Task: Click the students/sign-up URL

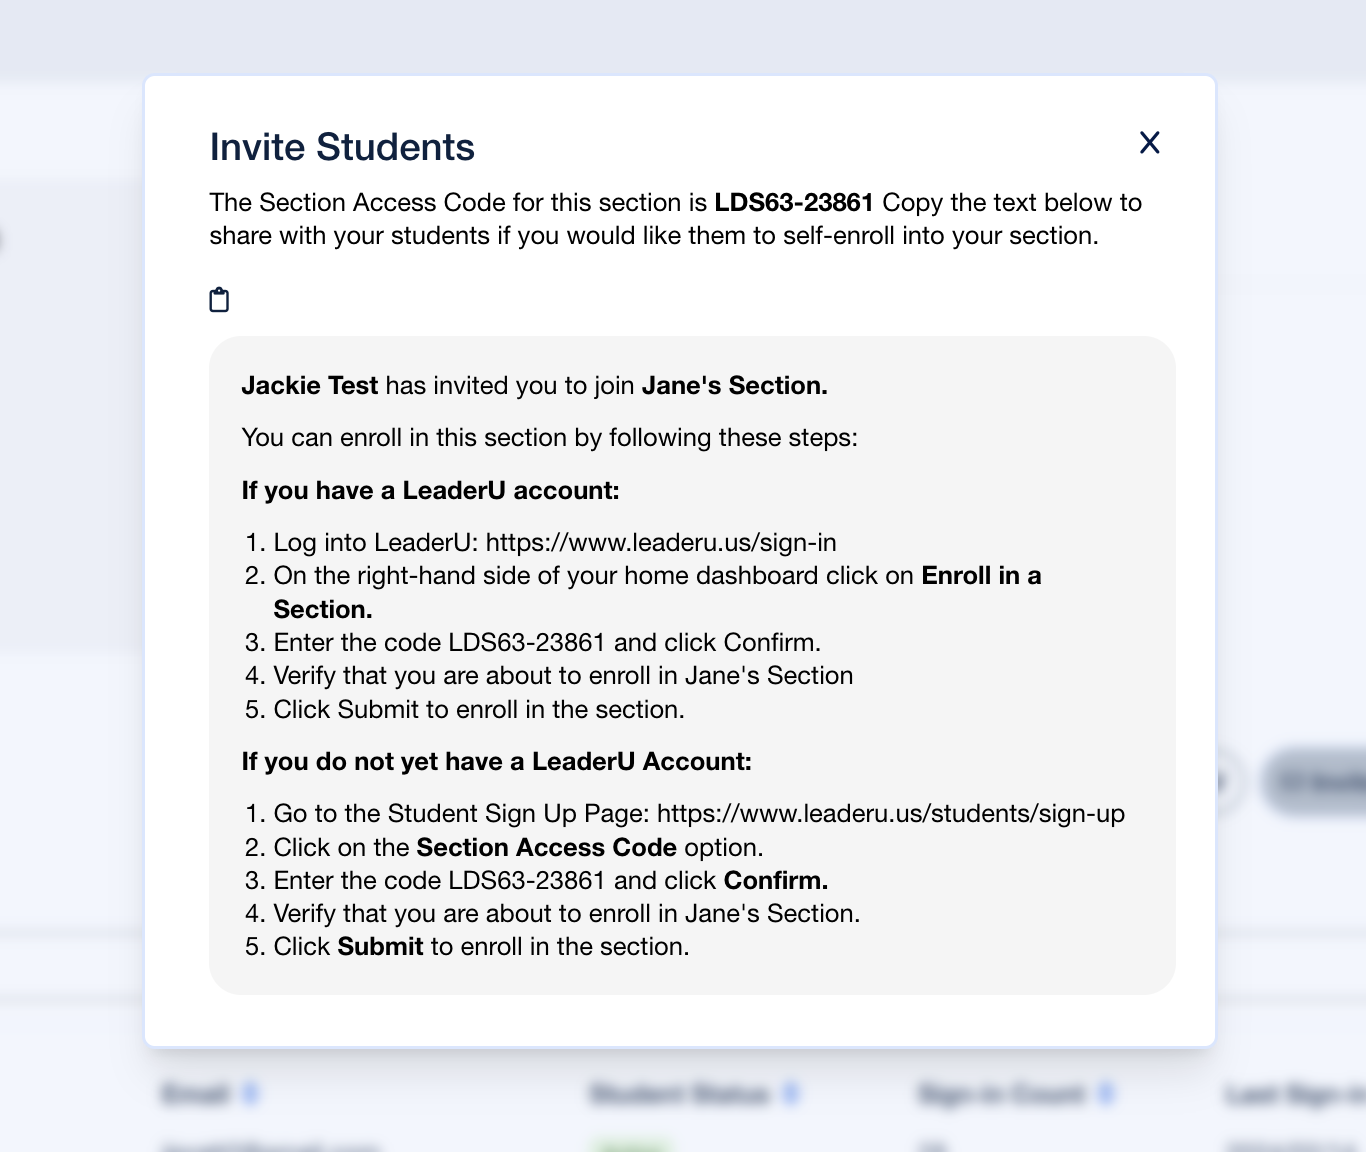Action: 890,813
